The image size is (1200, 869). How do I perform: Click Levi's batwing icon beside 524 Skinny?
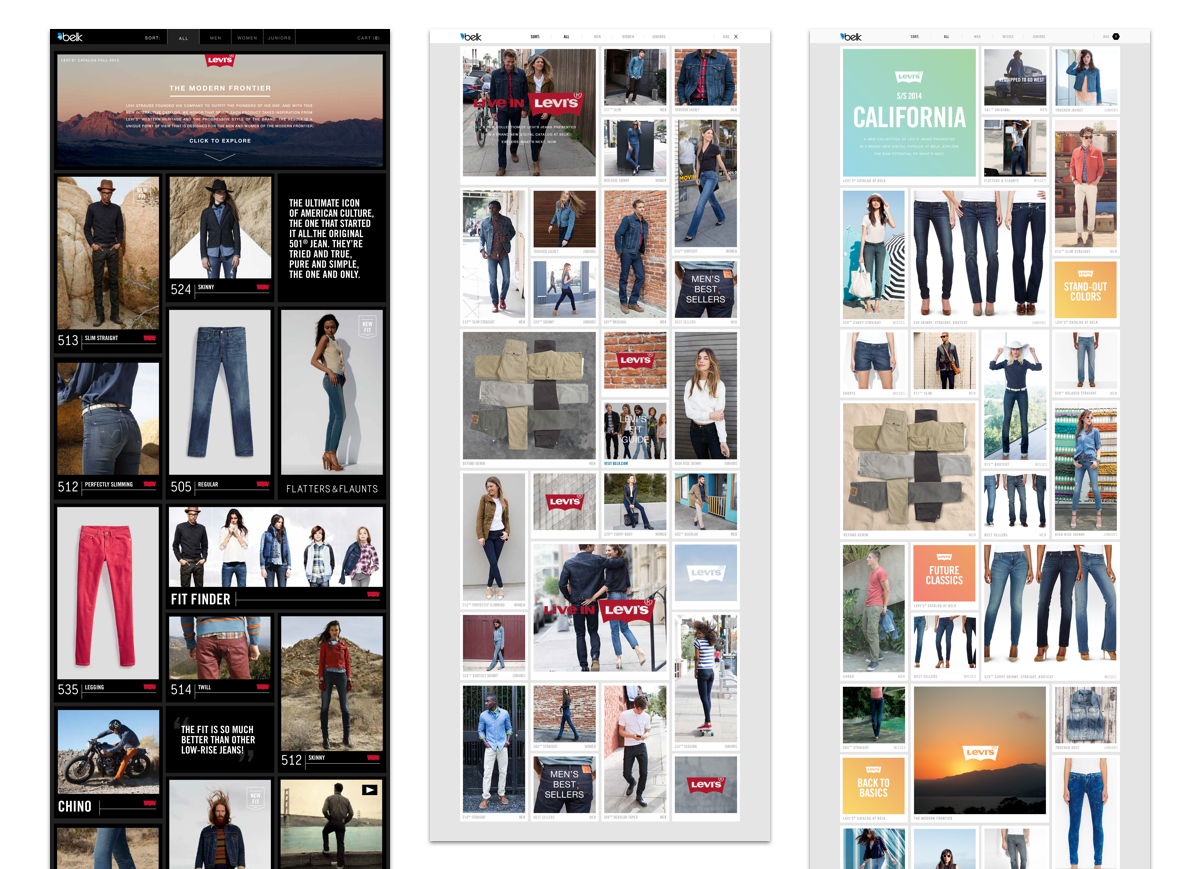point(263,289)
